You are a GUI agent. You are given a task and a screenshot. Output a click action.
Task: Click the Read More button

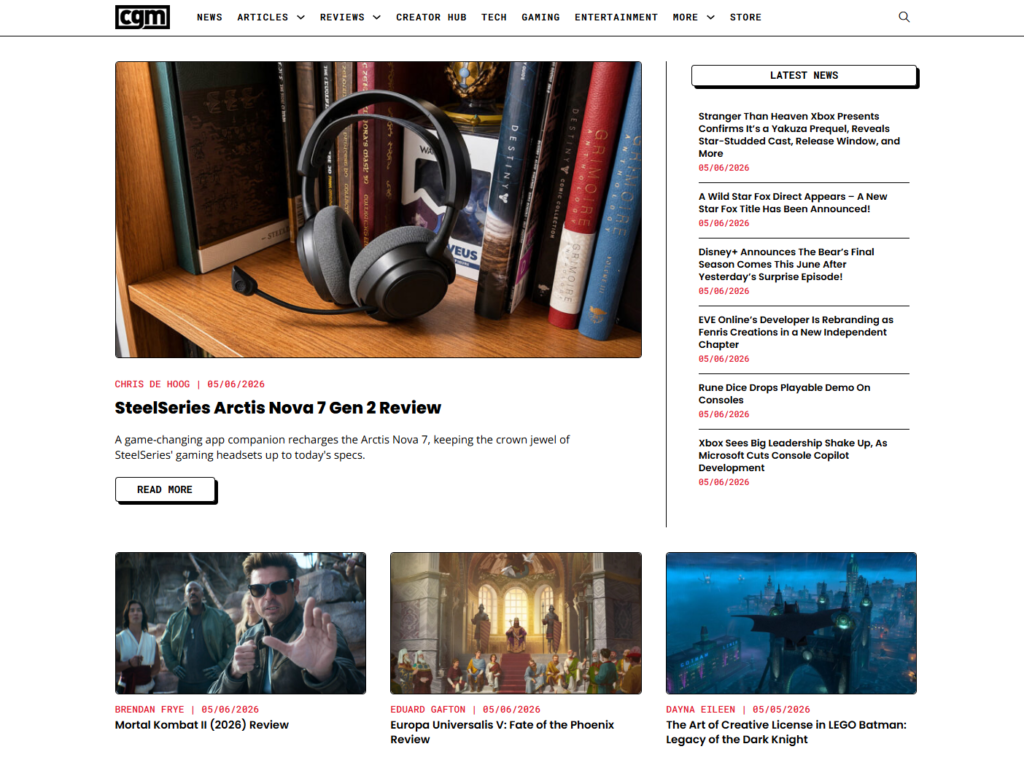click(165, 490)
